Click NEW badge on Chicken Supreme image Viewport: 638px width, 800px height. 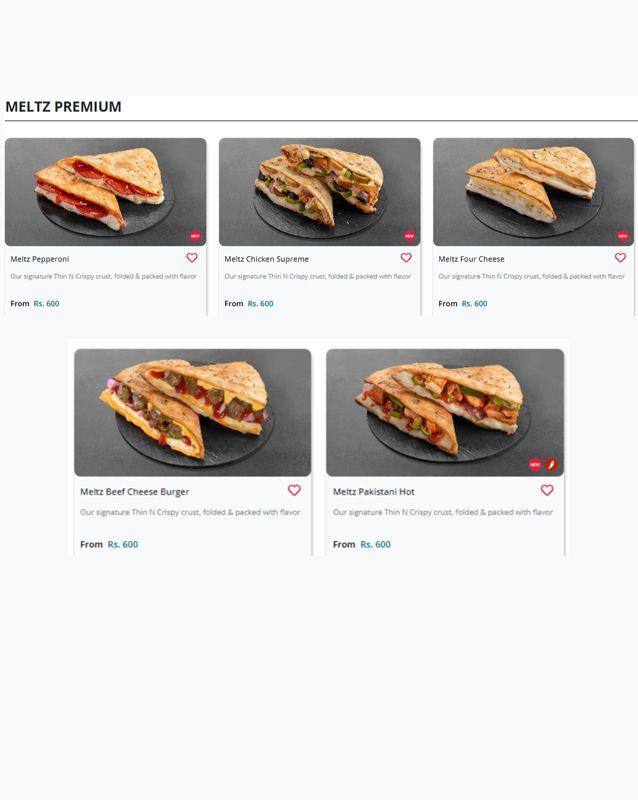(409, 236)
